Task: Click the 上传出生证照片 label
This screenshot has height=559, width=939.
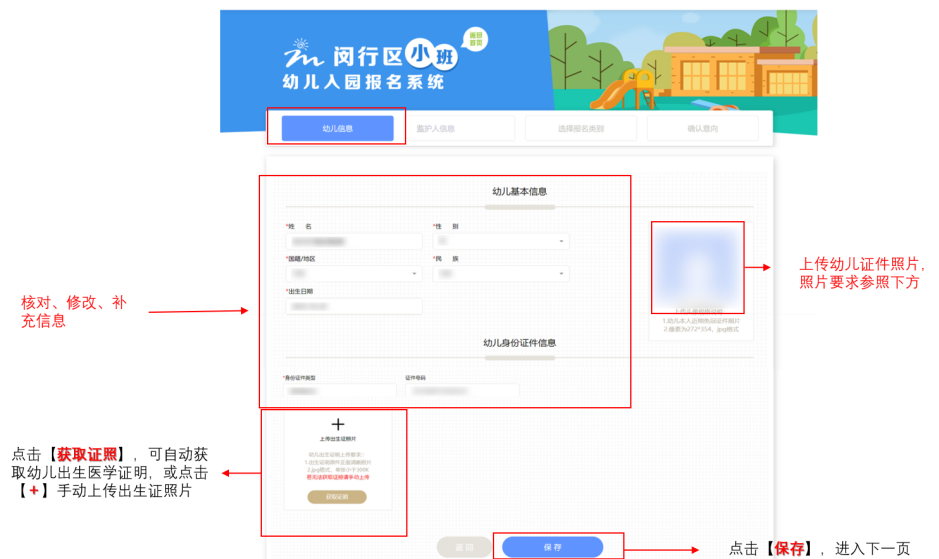Action: point(337,439)
